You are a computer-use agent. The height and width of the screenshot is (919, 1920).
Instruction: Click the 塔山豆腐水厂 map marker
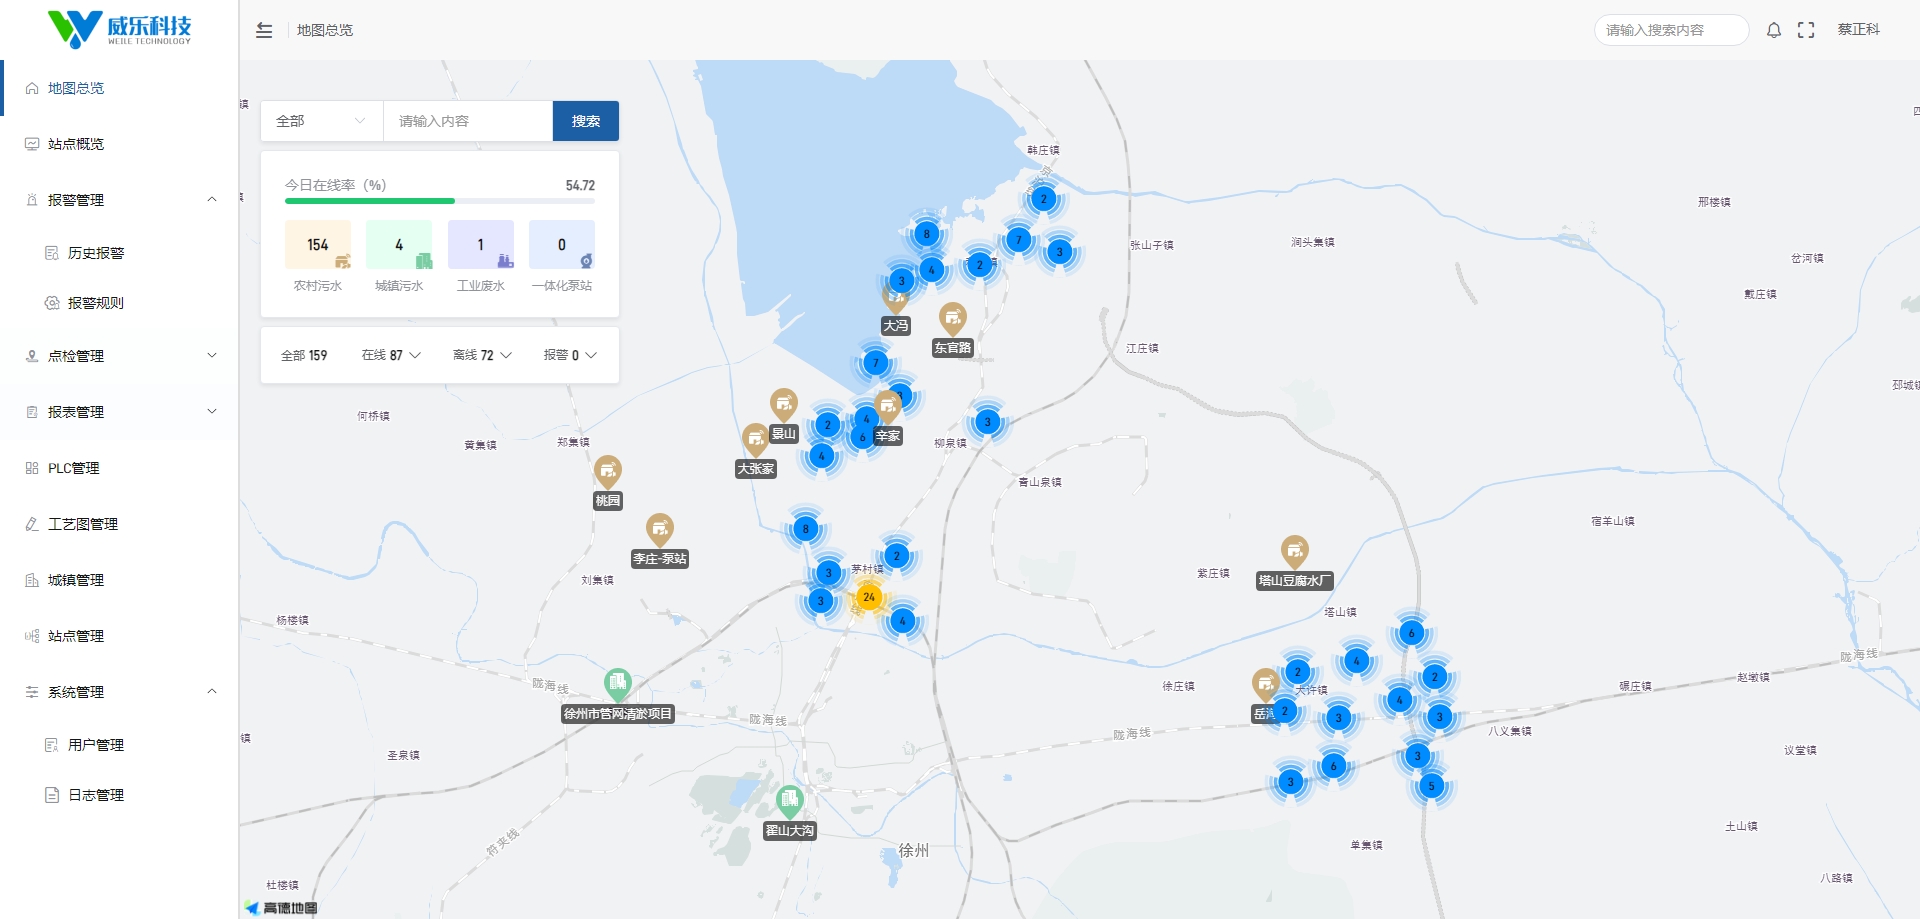pos(1294,551)
